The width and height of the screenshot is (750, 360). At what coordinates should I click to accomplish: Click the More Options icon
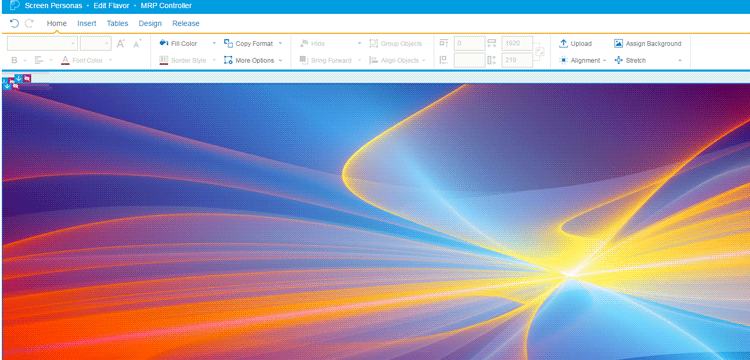tap(228, 60)
